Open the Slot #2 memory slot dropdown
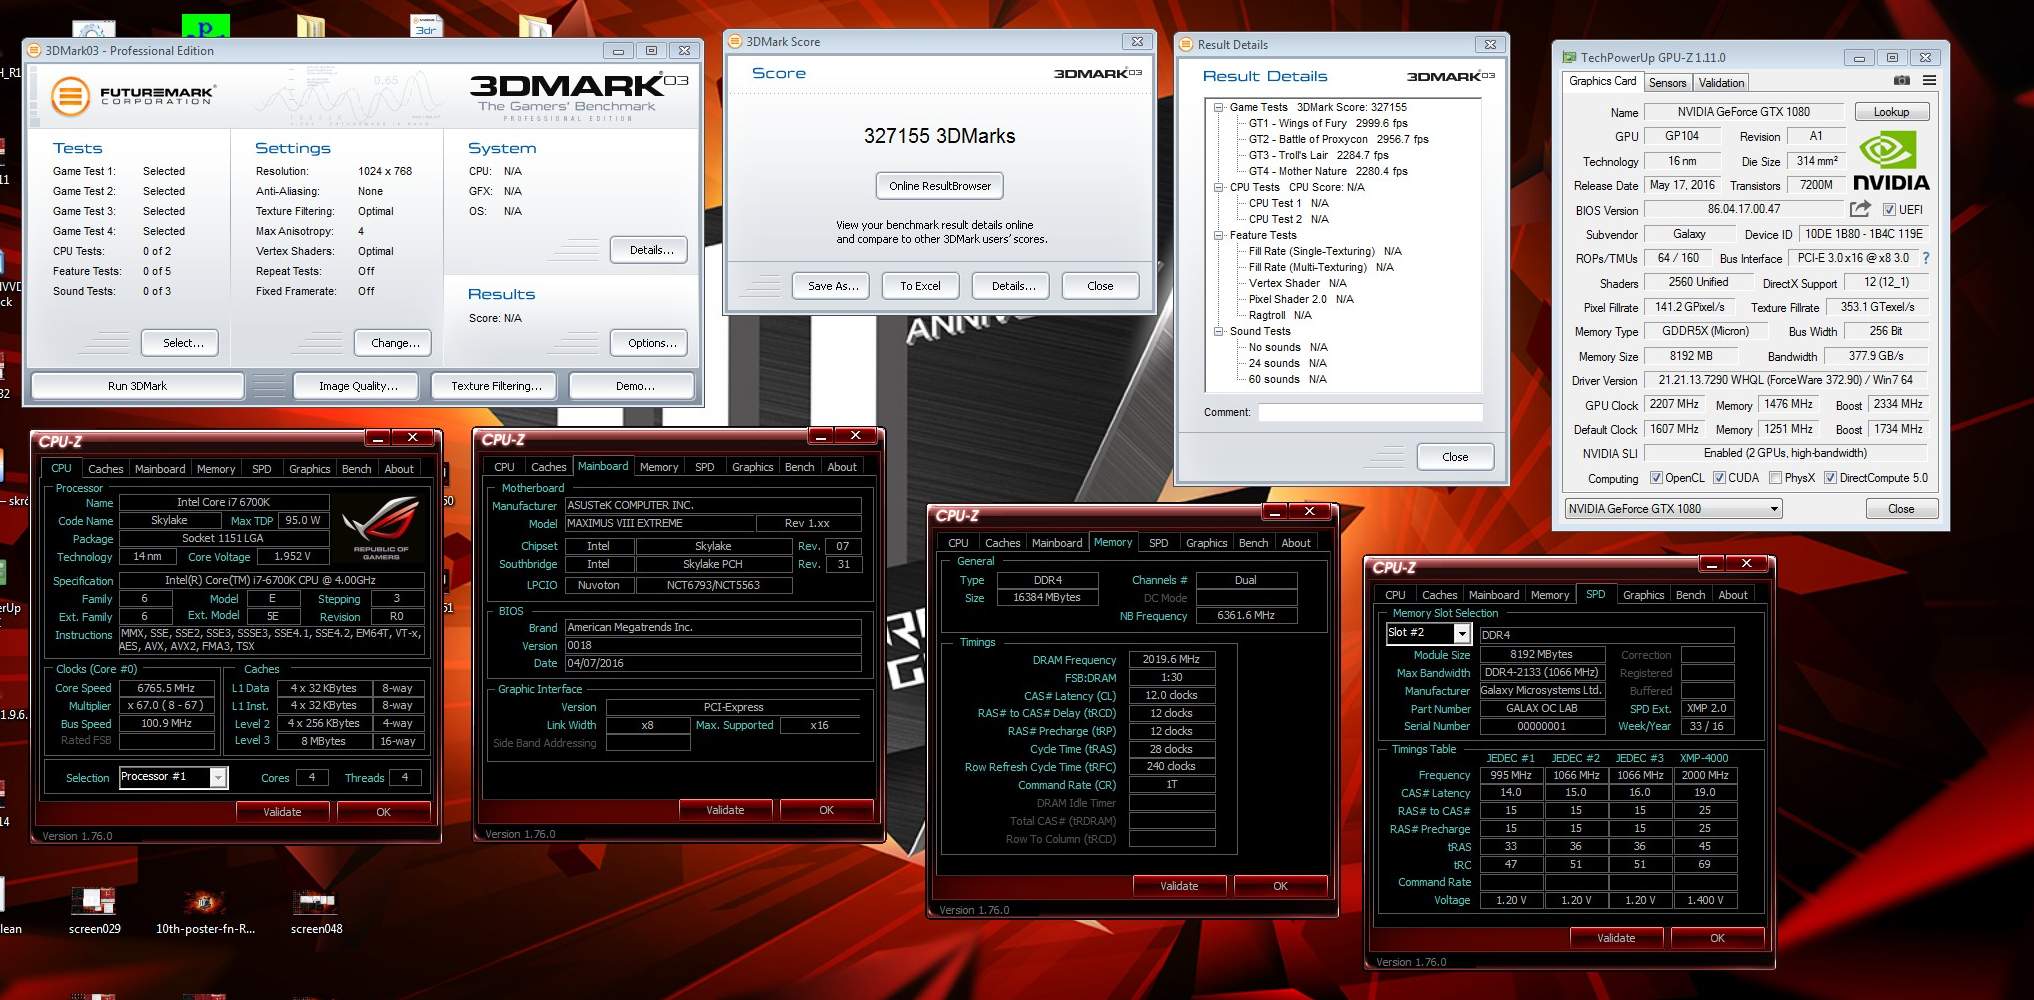This screenshot has height=1000, width=2034. pos(1427,633)
